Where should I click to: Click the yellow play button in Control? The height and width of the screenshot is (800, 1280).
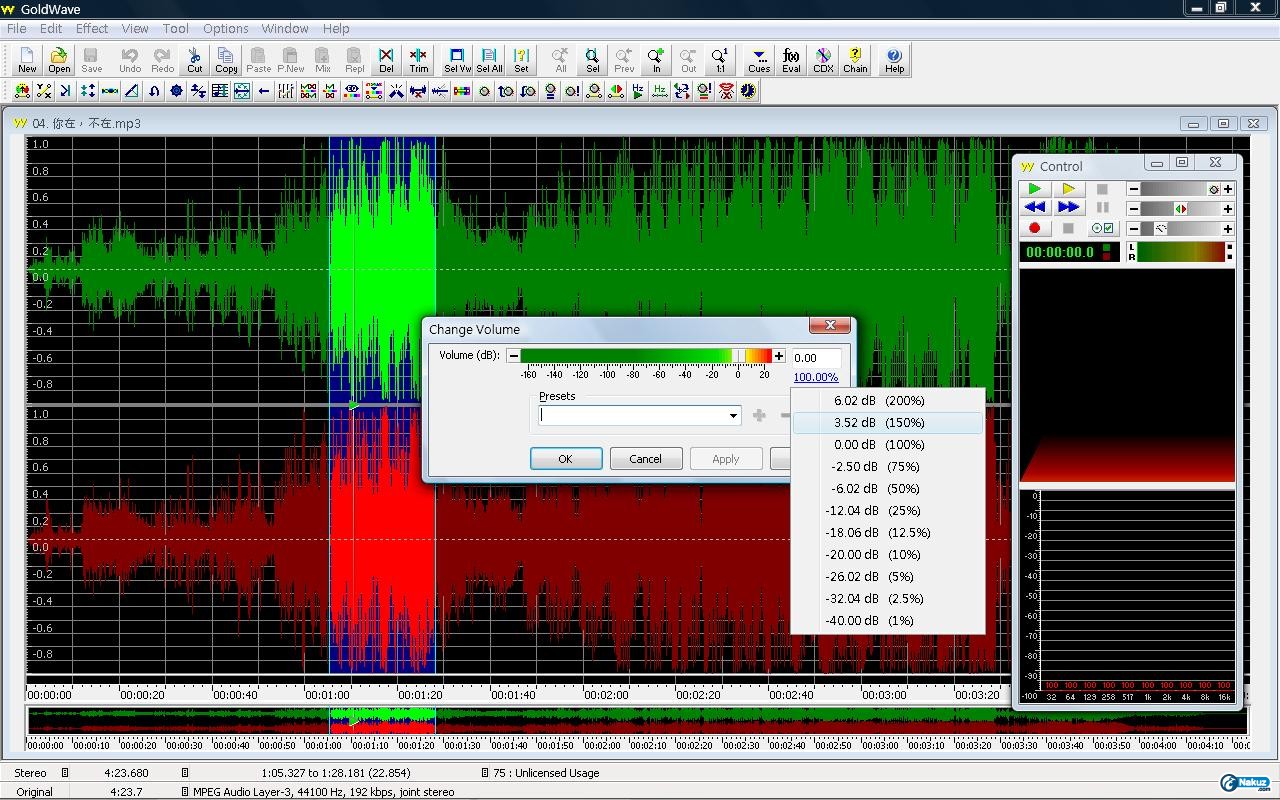[x=1068, y=188]
